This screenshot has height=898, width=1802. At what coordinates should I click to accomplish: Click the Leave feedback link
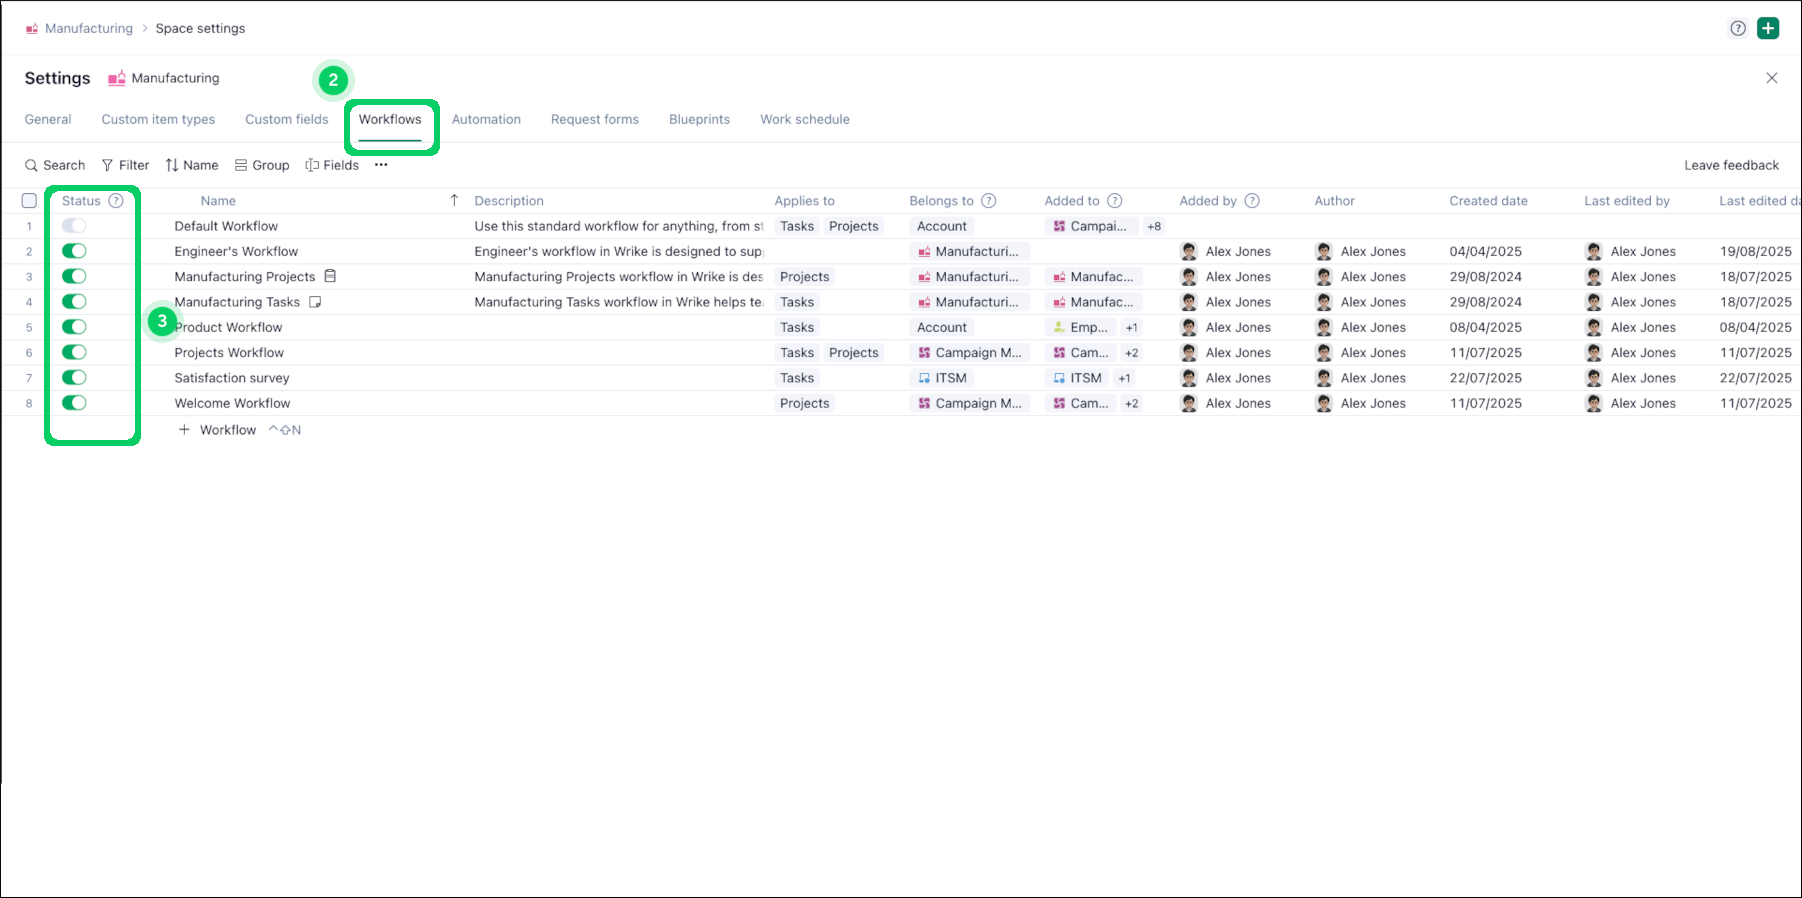click(1731, 165)
